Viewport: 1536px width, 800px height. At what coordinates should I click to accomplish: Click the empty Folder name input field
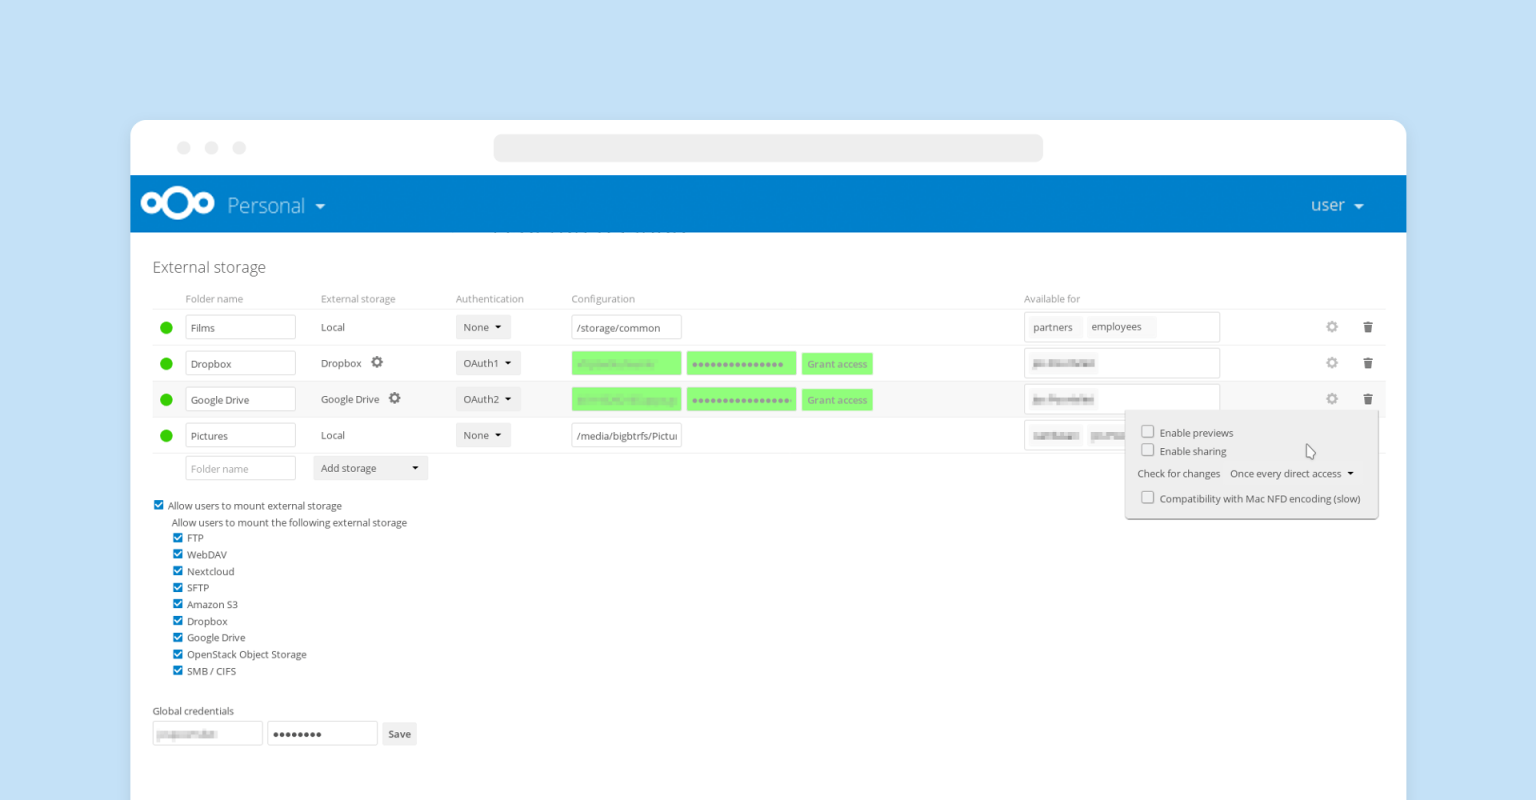coord(240,467)
